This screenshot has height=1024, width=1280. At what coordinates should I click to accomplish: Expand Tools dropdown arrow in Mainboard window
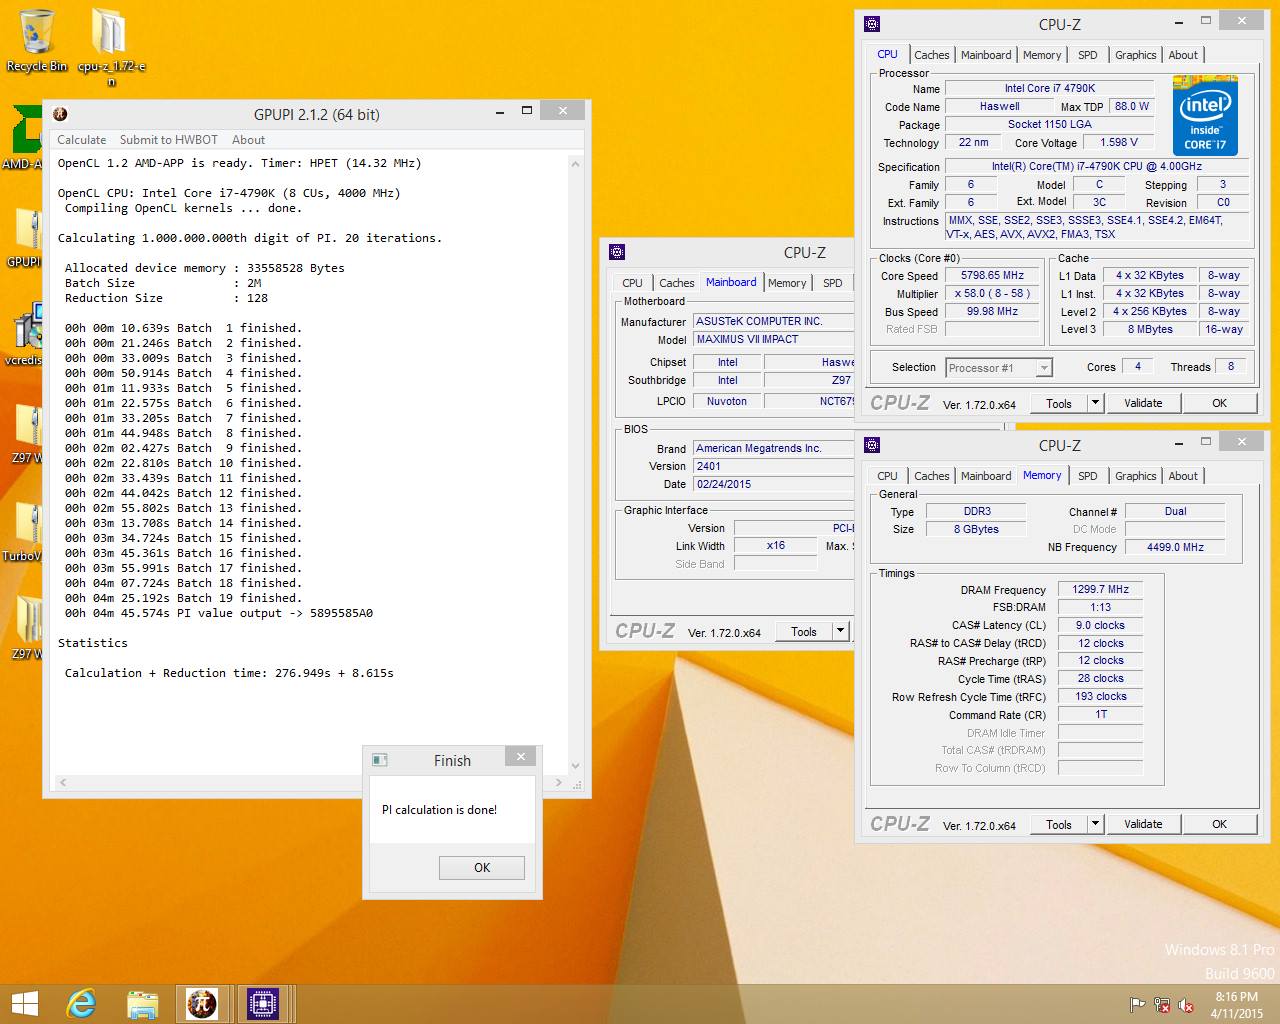[x=840, y=631]
